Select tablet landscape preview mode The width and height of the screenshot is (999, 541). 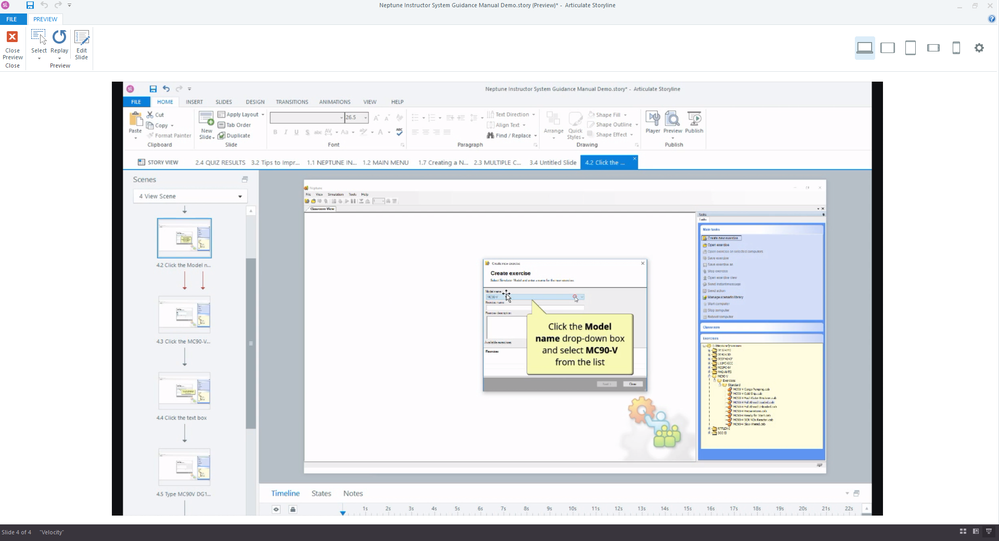coord(888,48)
